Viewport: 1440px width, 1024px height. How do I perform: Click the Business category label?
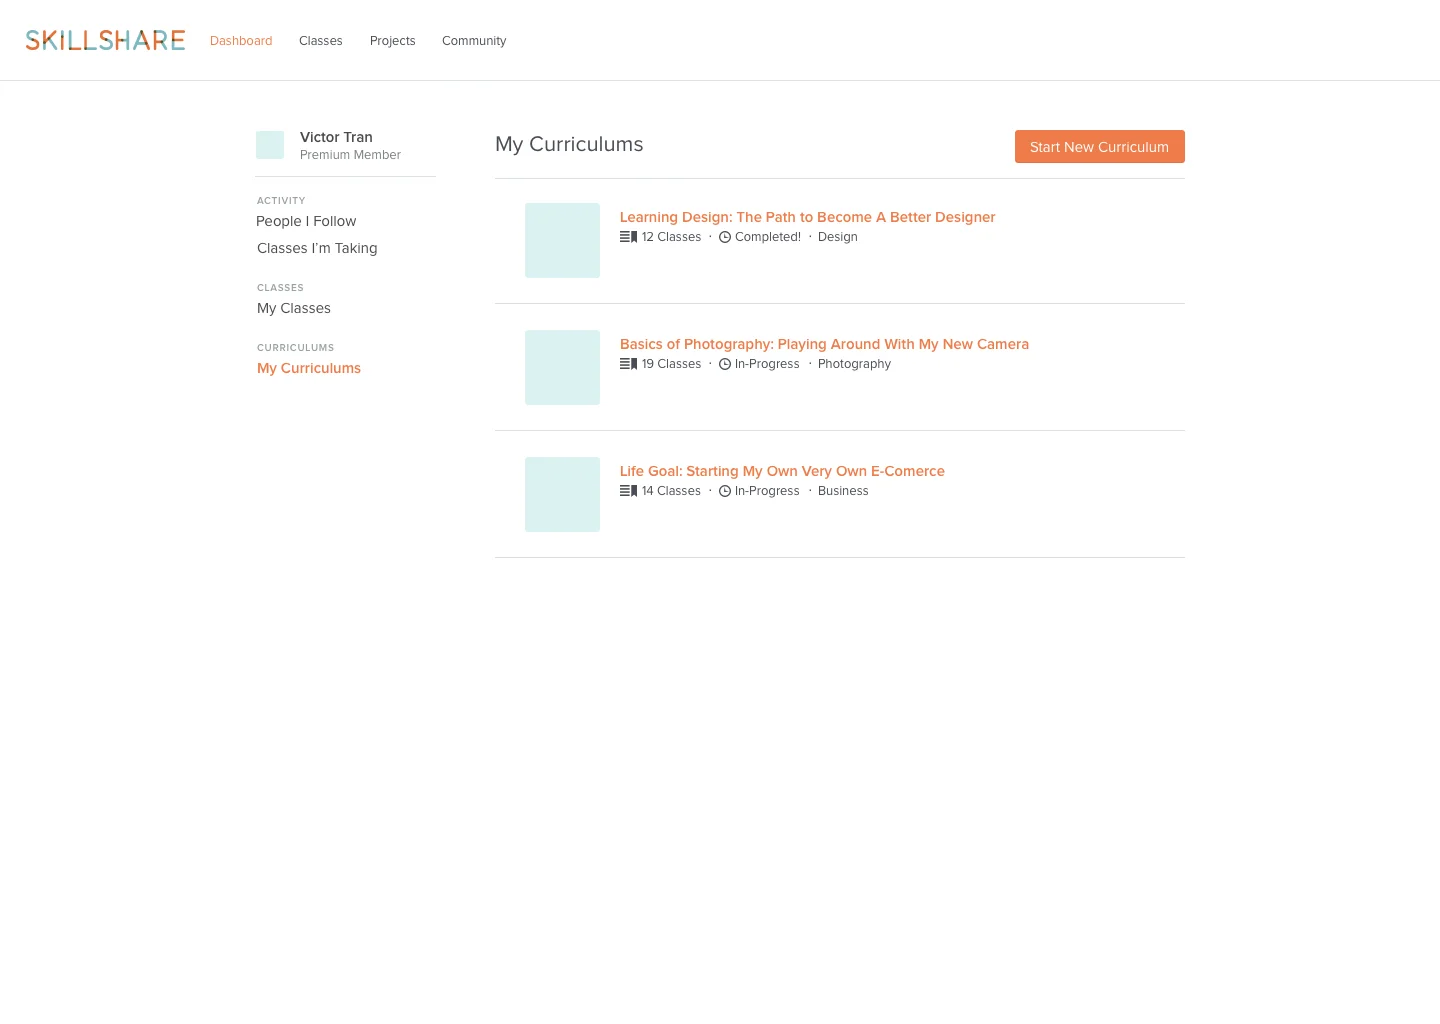coord(843,491)
